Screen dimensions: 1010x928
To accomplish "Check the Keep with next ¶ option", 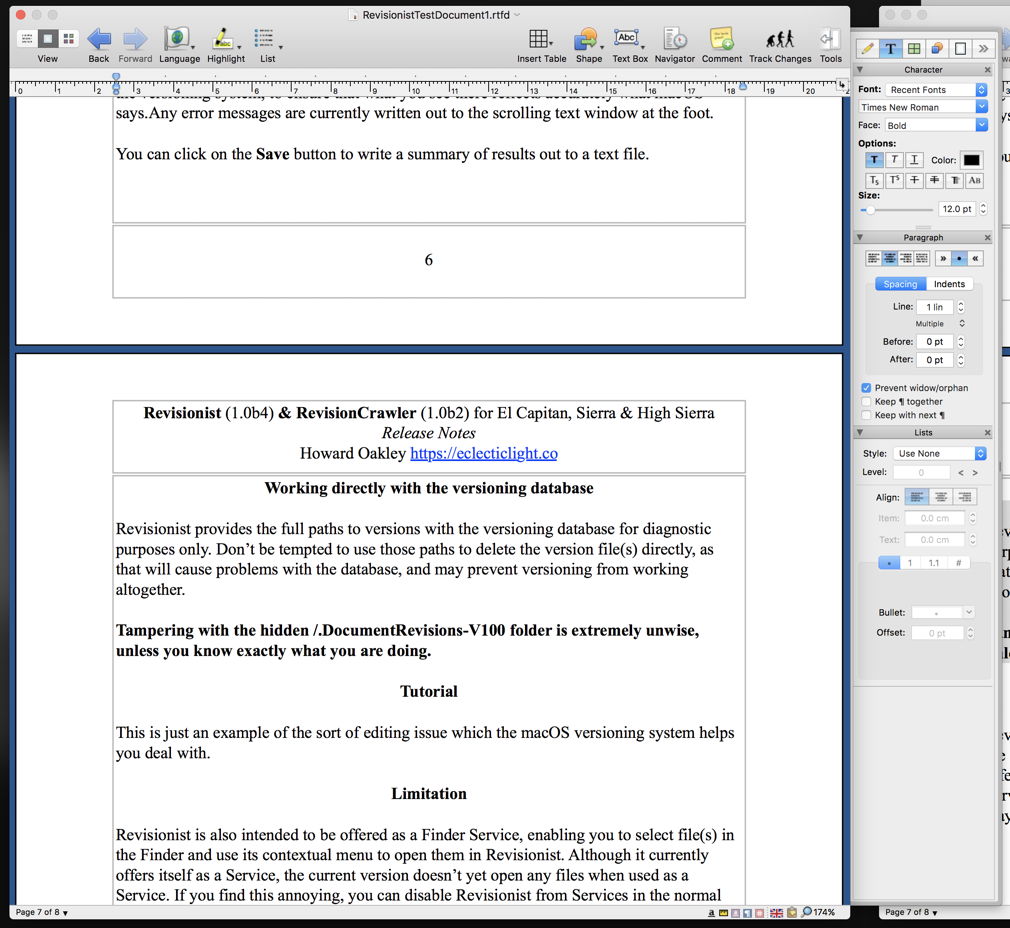I will tap(866, 415).
